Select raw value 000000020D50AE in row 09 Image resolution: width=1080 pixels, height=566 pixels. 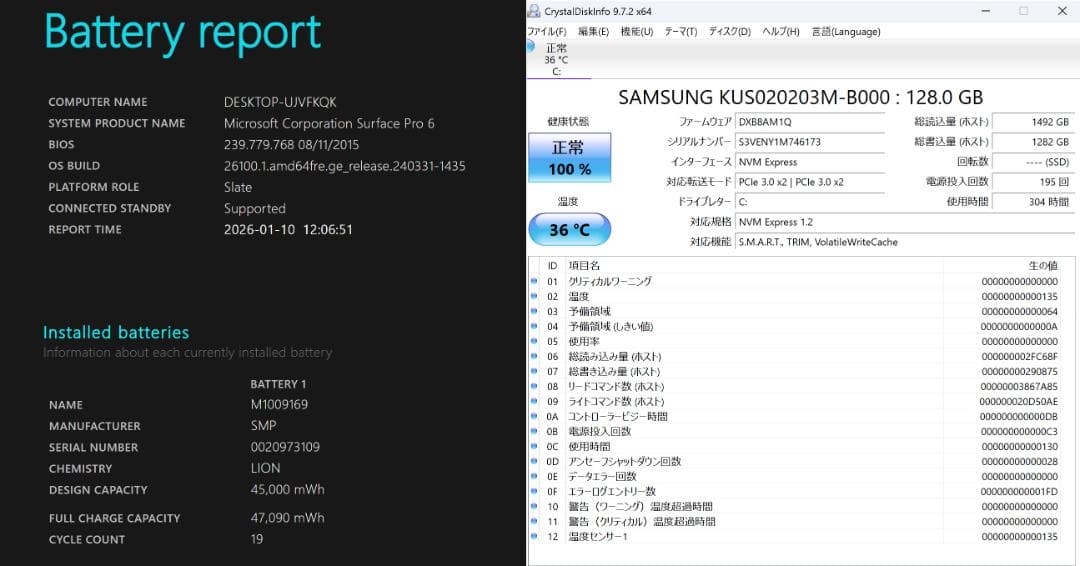pyautogui.click(x=1019, y=401)
